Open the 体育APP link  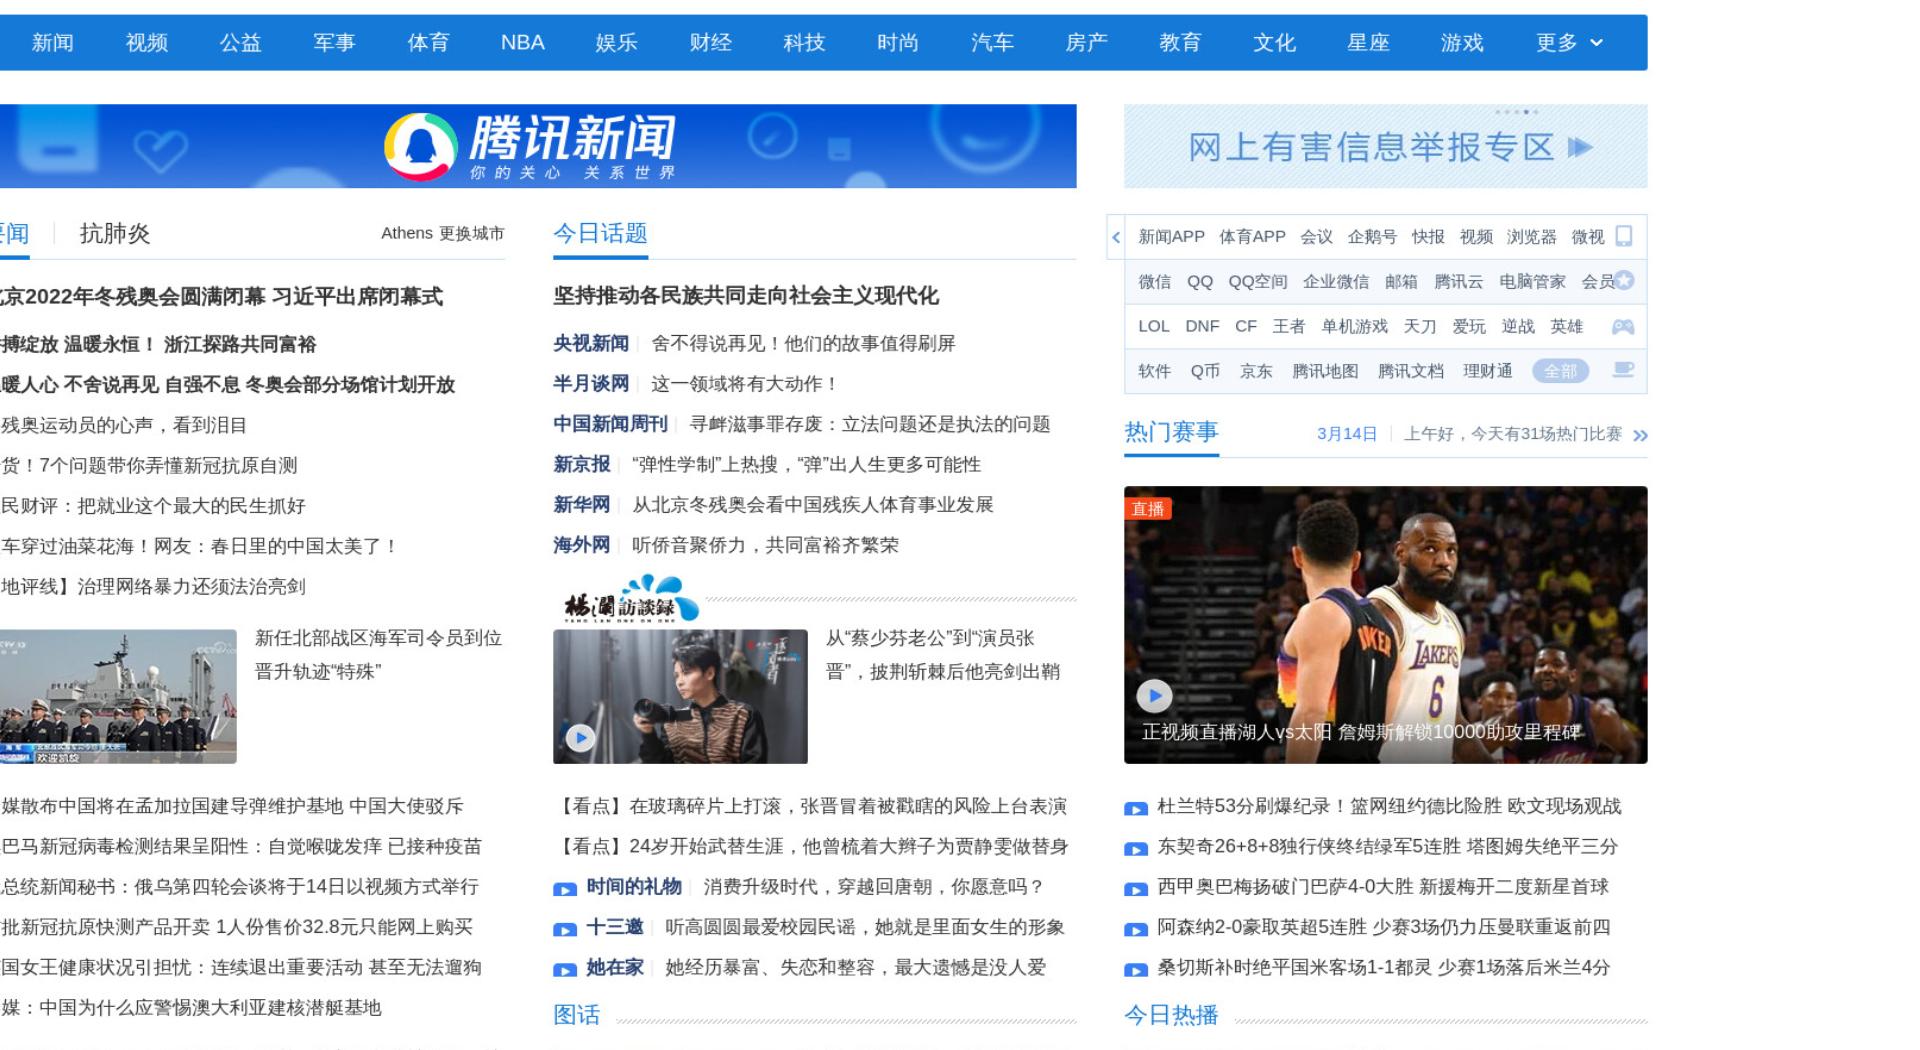[1252, 236]
